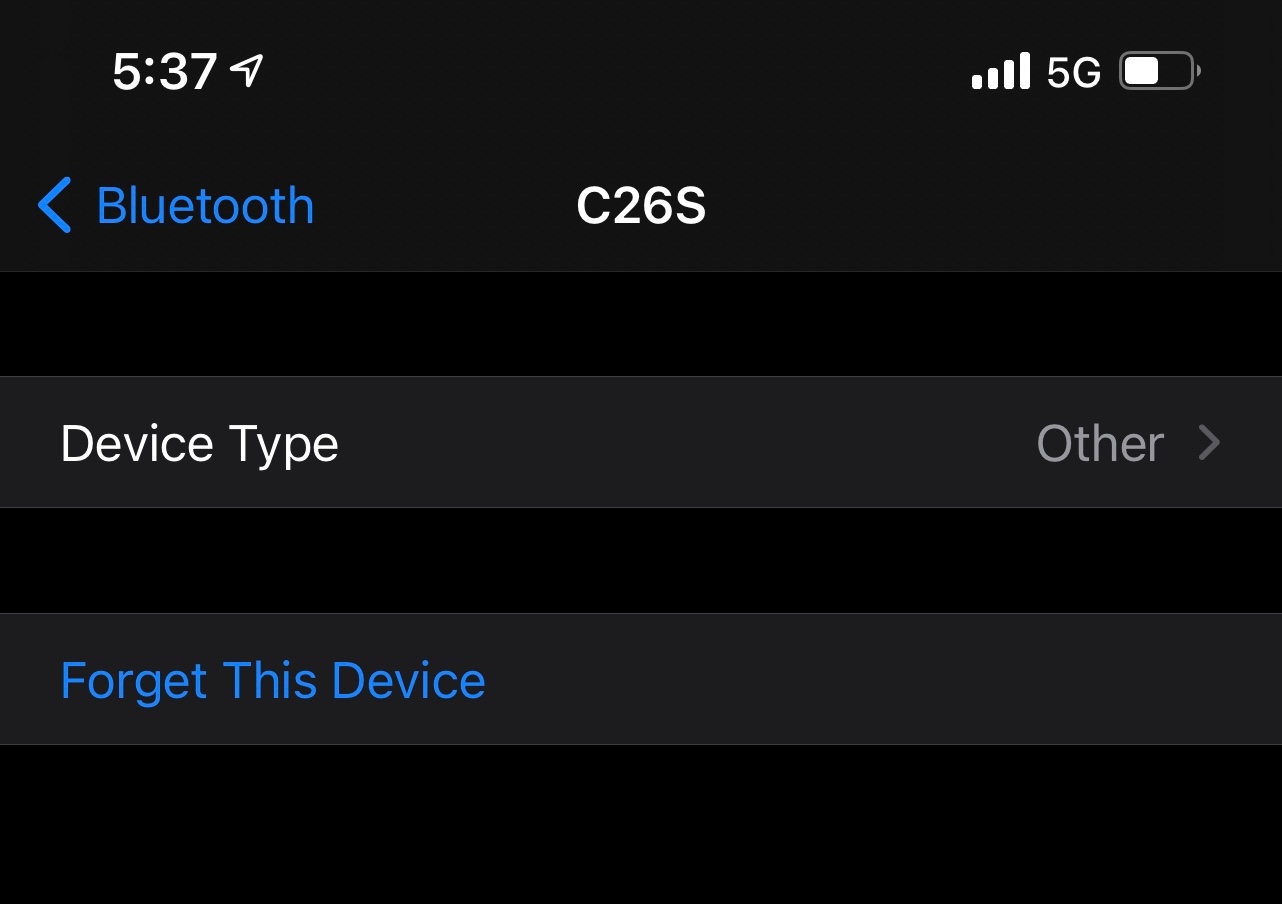Tap the gray chevron beside Other
This screenshot has width=1282, height=904.
(1209, 443)
